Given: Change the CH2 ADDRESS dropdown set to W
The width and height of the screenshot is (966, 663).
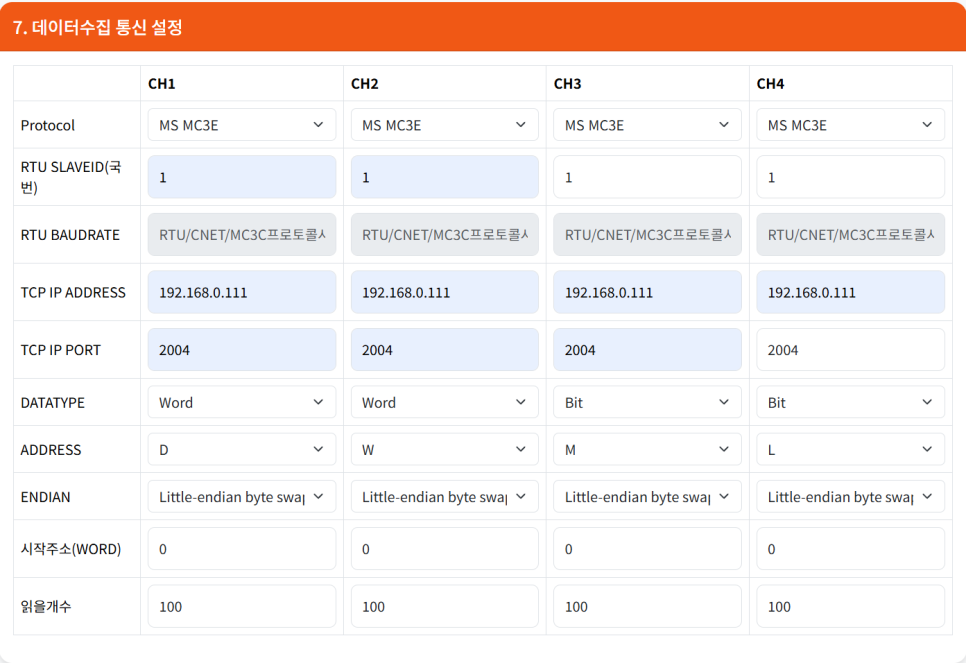Looking at the screenshot, I should 444,449.
